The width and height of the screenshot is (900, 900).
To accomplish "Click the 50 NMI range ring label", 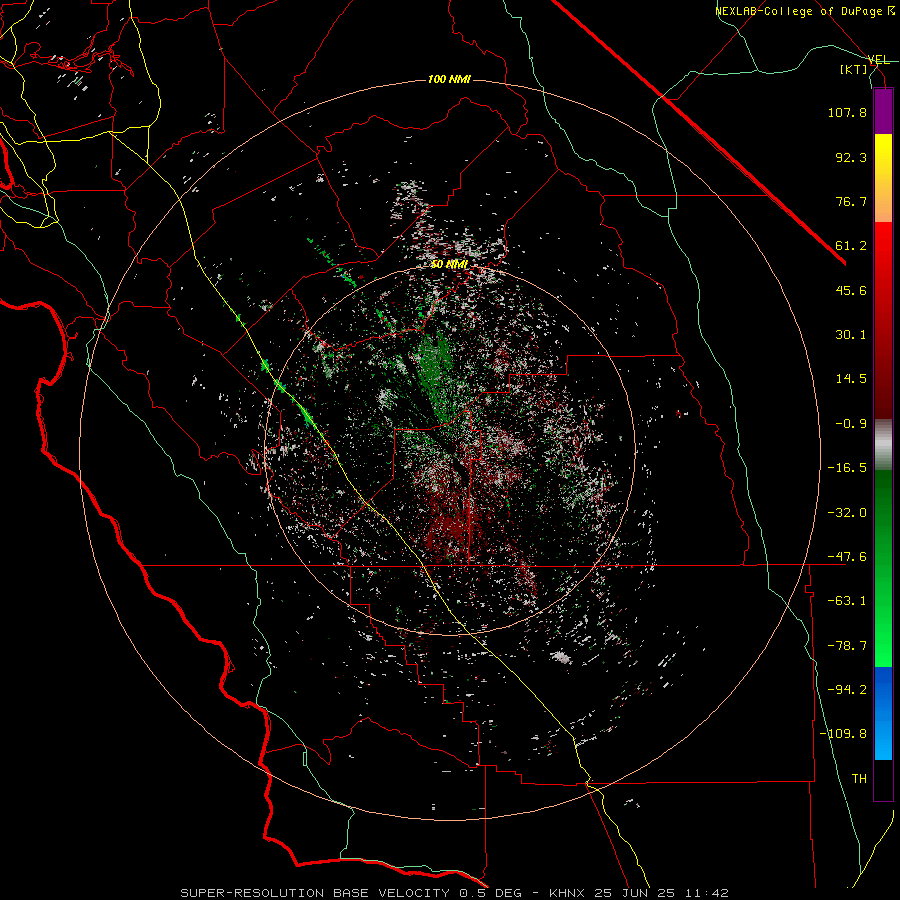I will (449, 264).
